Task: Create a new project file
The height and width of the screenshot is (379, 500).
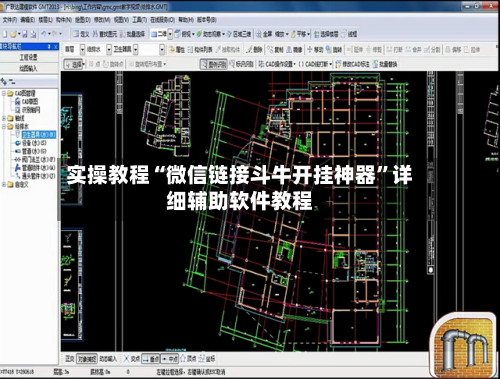Action: pos(5,34)
